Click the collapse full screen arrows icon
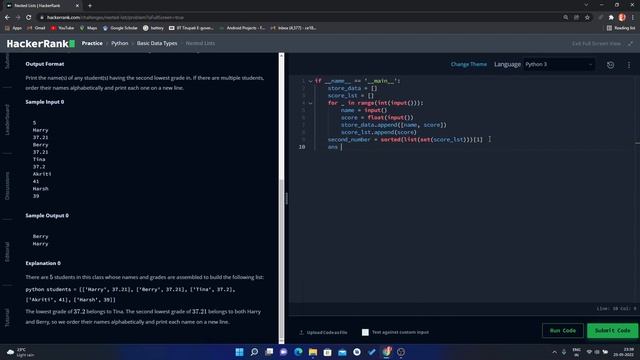Screen dimensions: 640x360 pyautogui.click(x=631, y=44)
